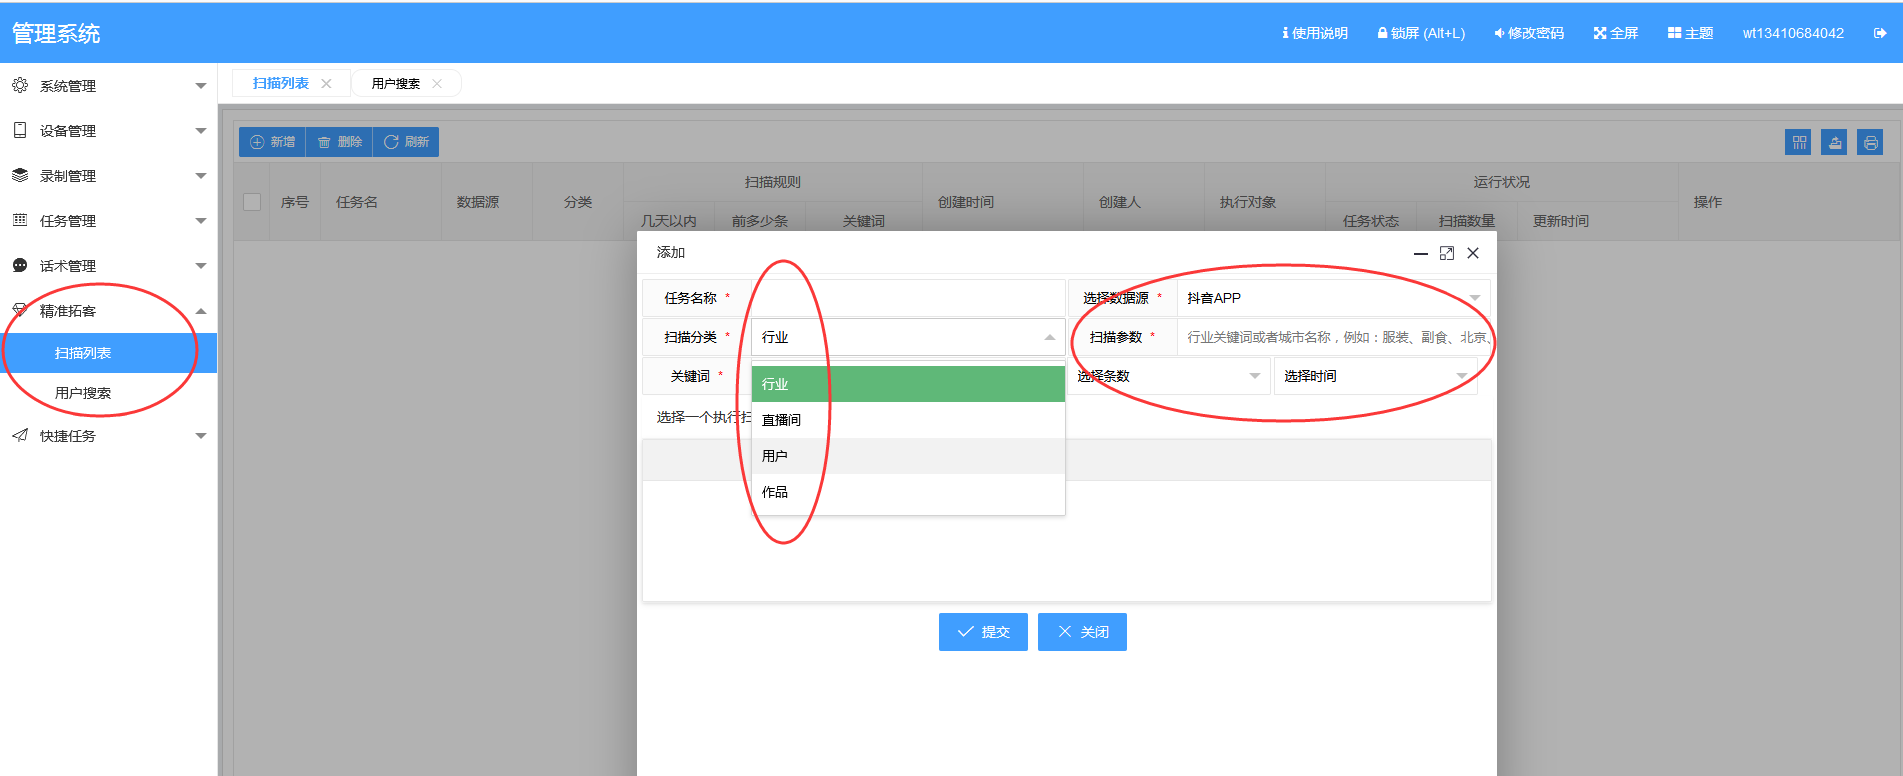Click the 关闭 close button
This screenshot has width=1903, height=776.
pos(1082,632)
